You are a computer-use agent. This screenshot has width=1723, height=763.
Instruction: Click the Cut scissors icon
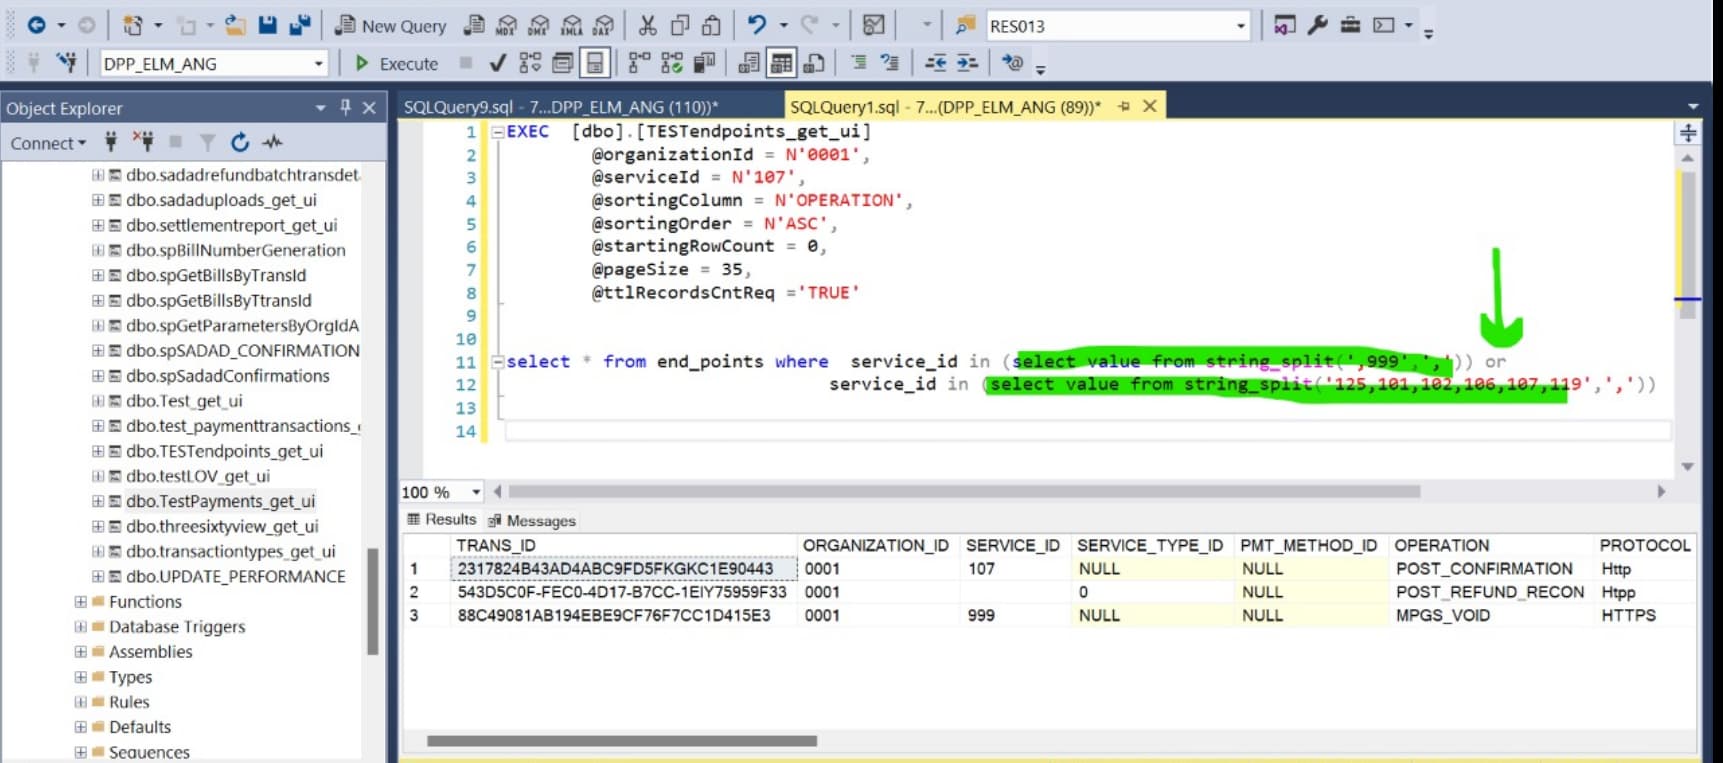coord(648,26)
